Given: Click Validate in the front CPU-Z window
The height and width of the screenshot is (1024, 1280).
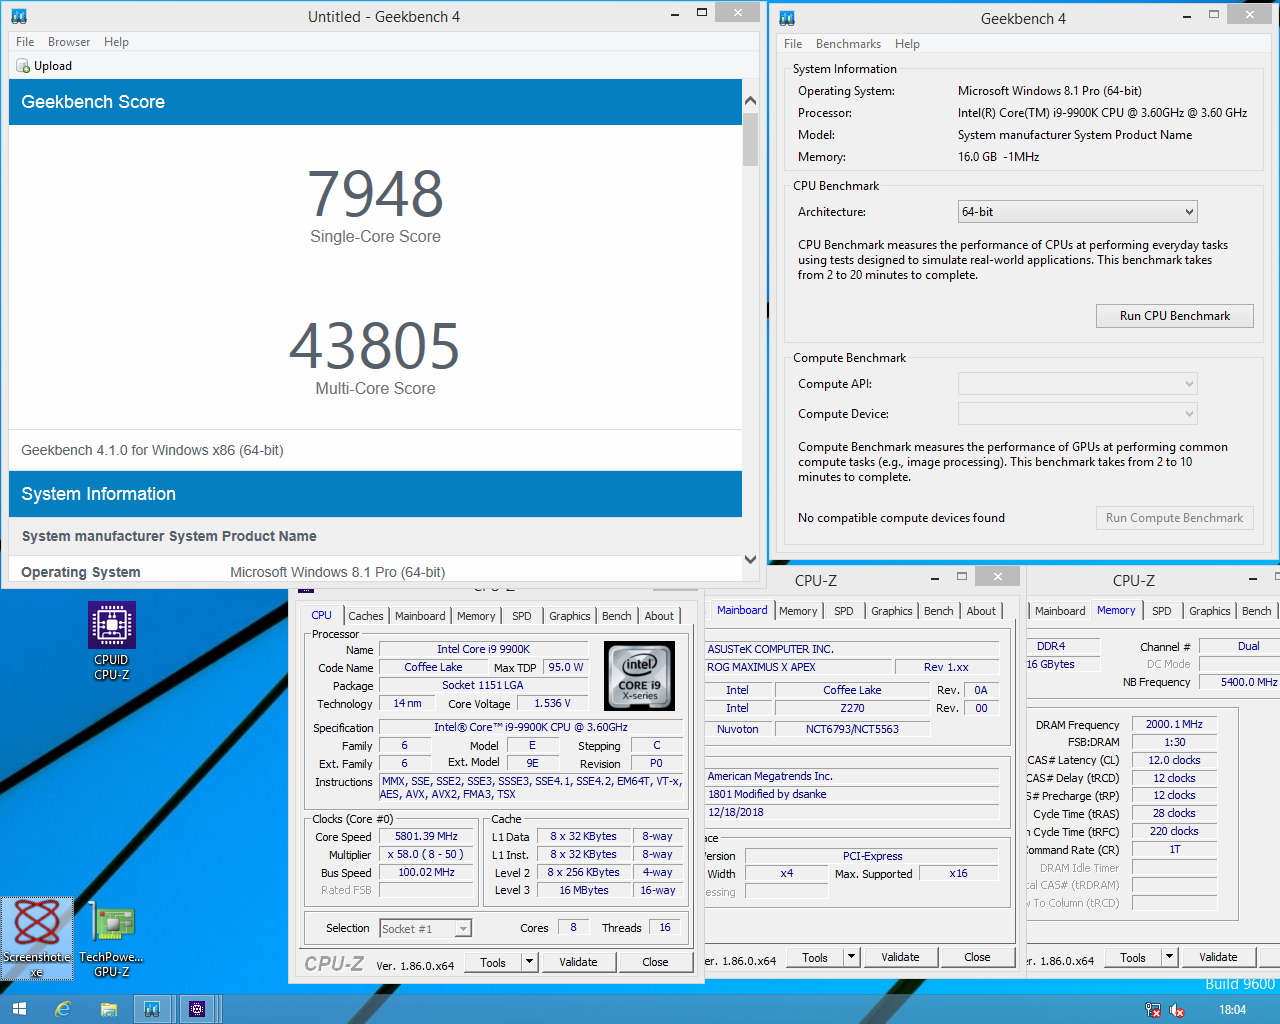Looking at the screenshot, I should (x=578, y=962).
